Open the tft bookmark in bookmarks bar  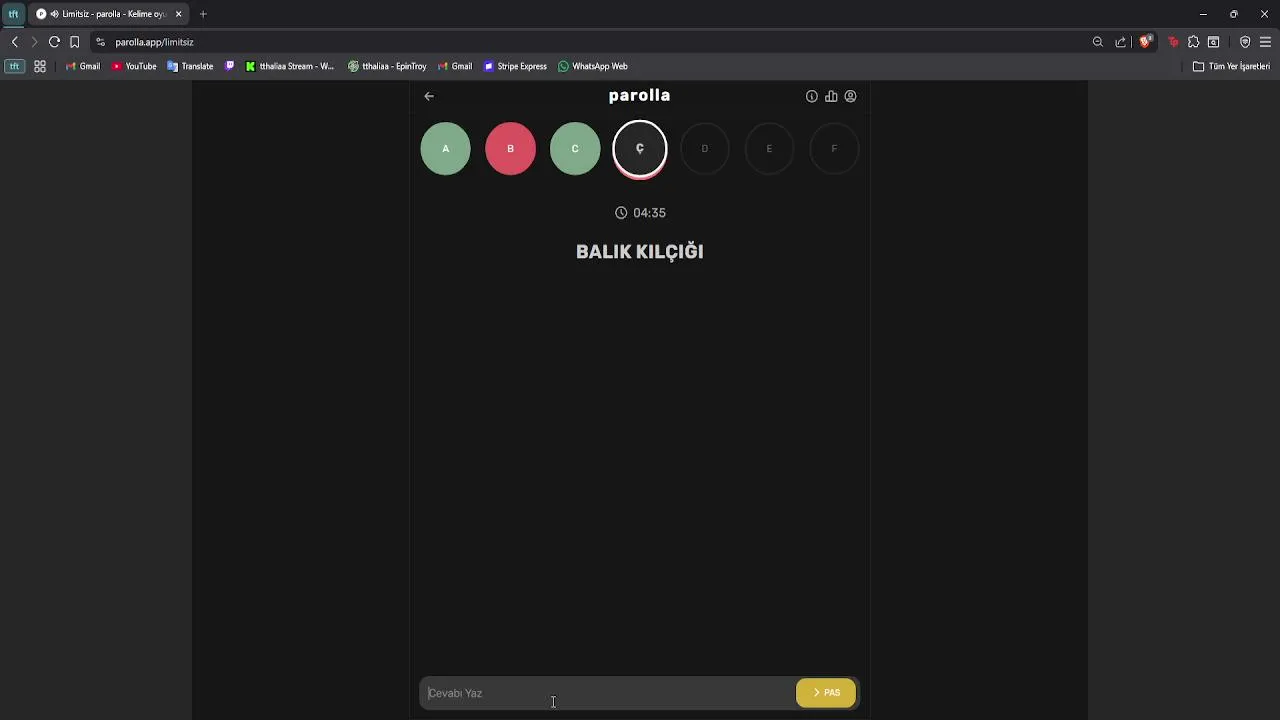click(x=14, y=66)
